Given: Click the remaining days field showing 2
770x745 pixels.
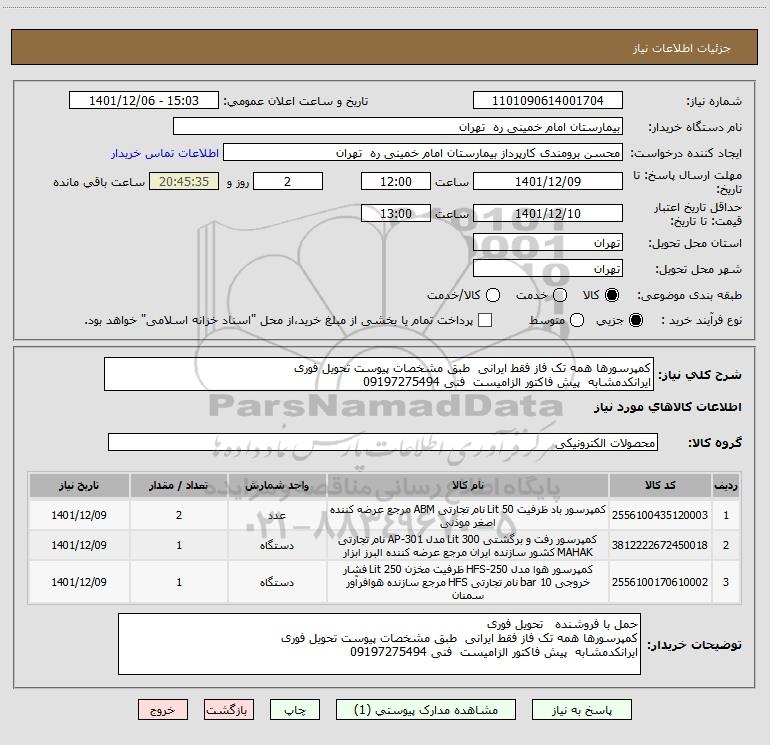Looking at the screenshot, I should pos(288,181).
